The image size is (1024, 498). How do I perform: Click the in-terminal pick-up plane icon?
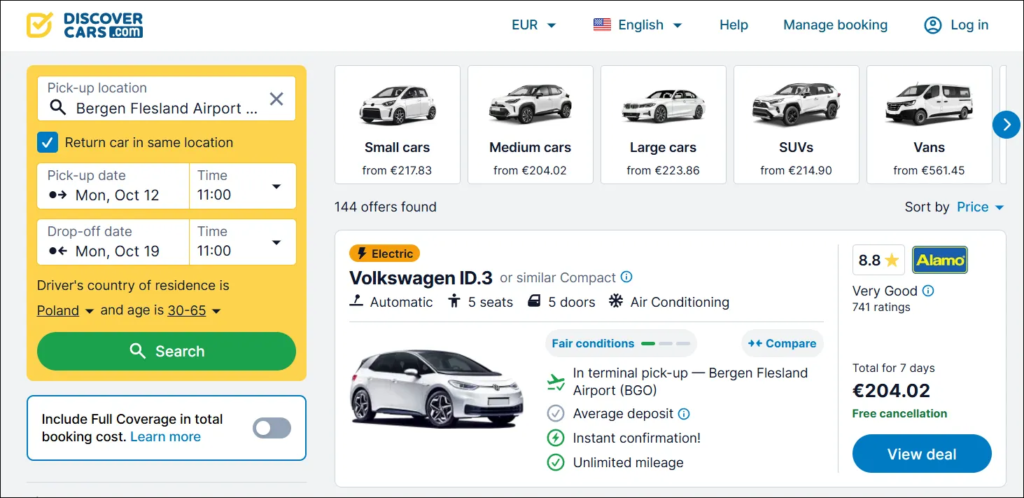pyautogui.click(x=556, y=382)
